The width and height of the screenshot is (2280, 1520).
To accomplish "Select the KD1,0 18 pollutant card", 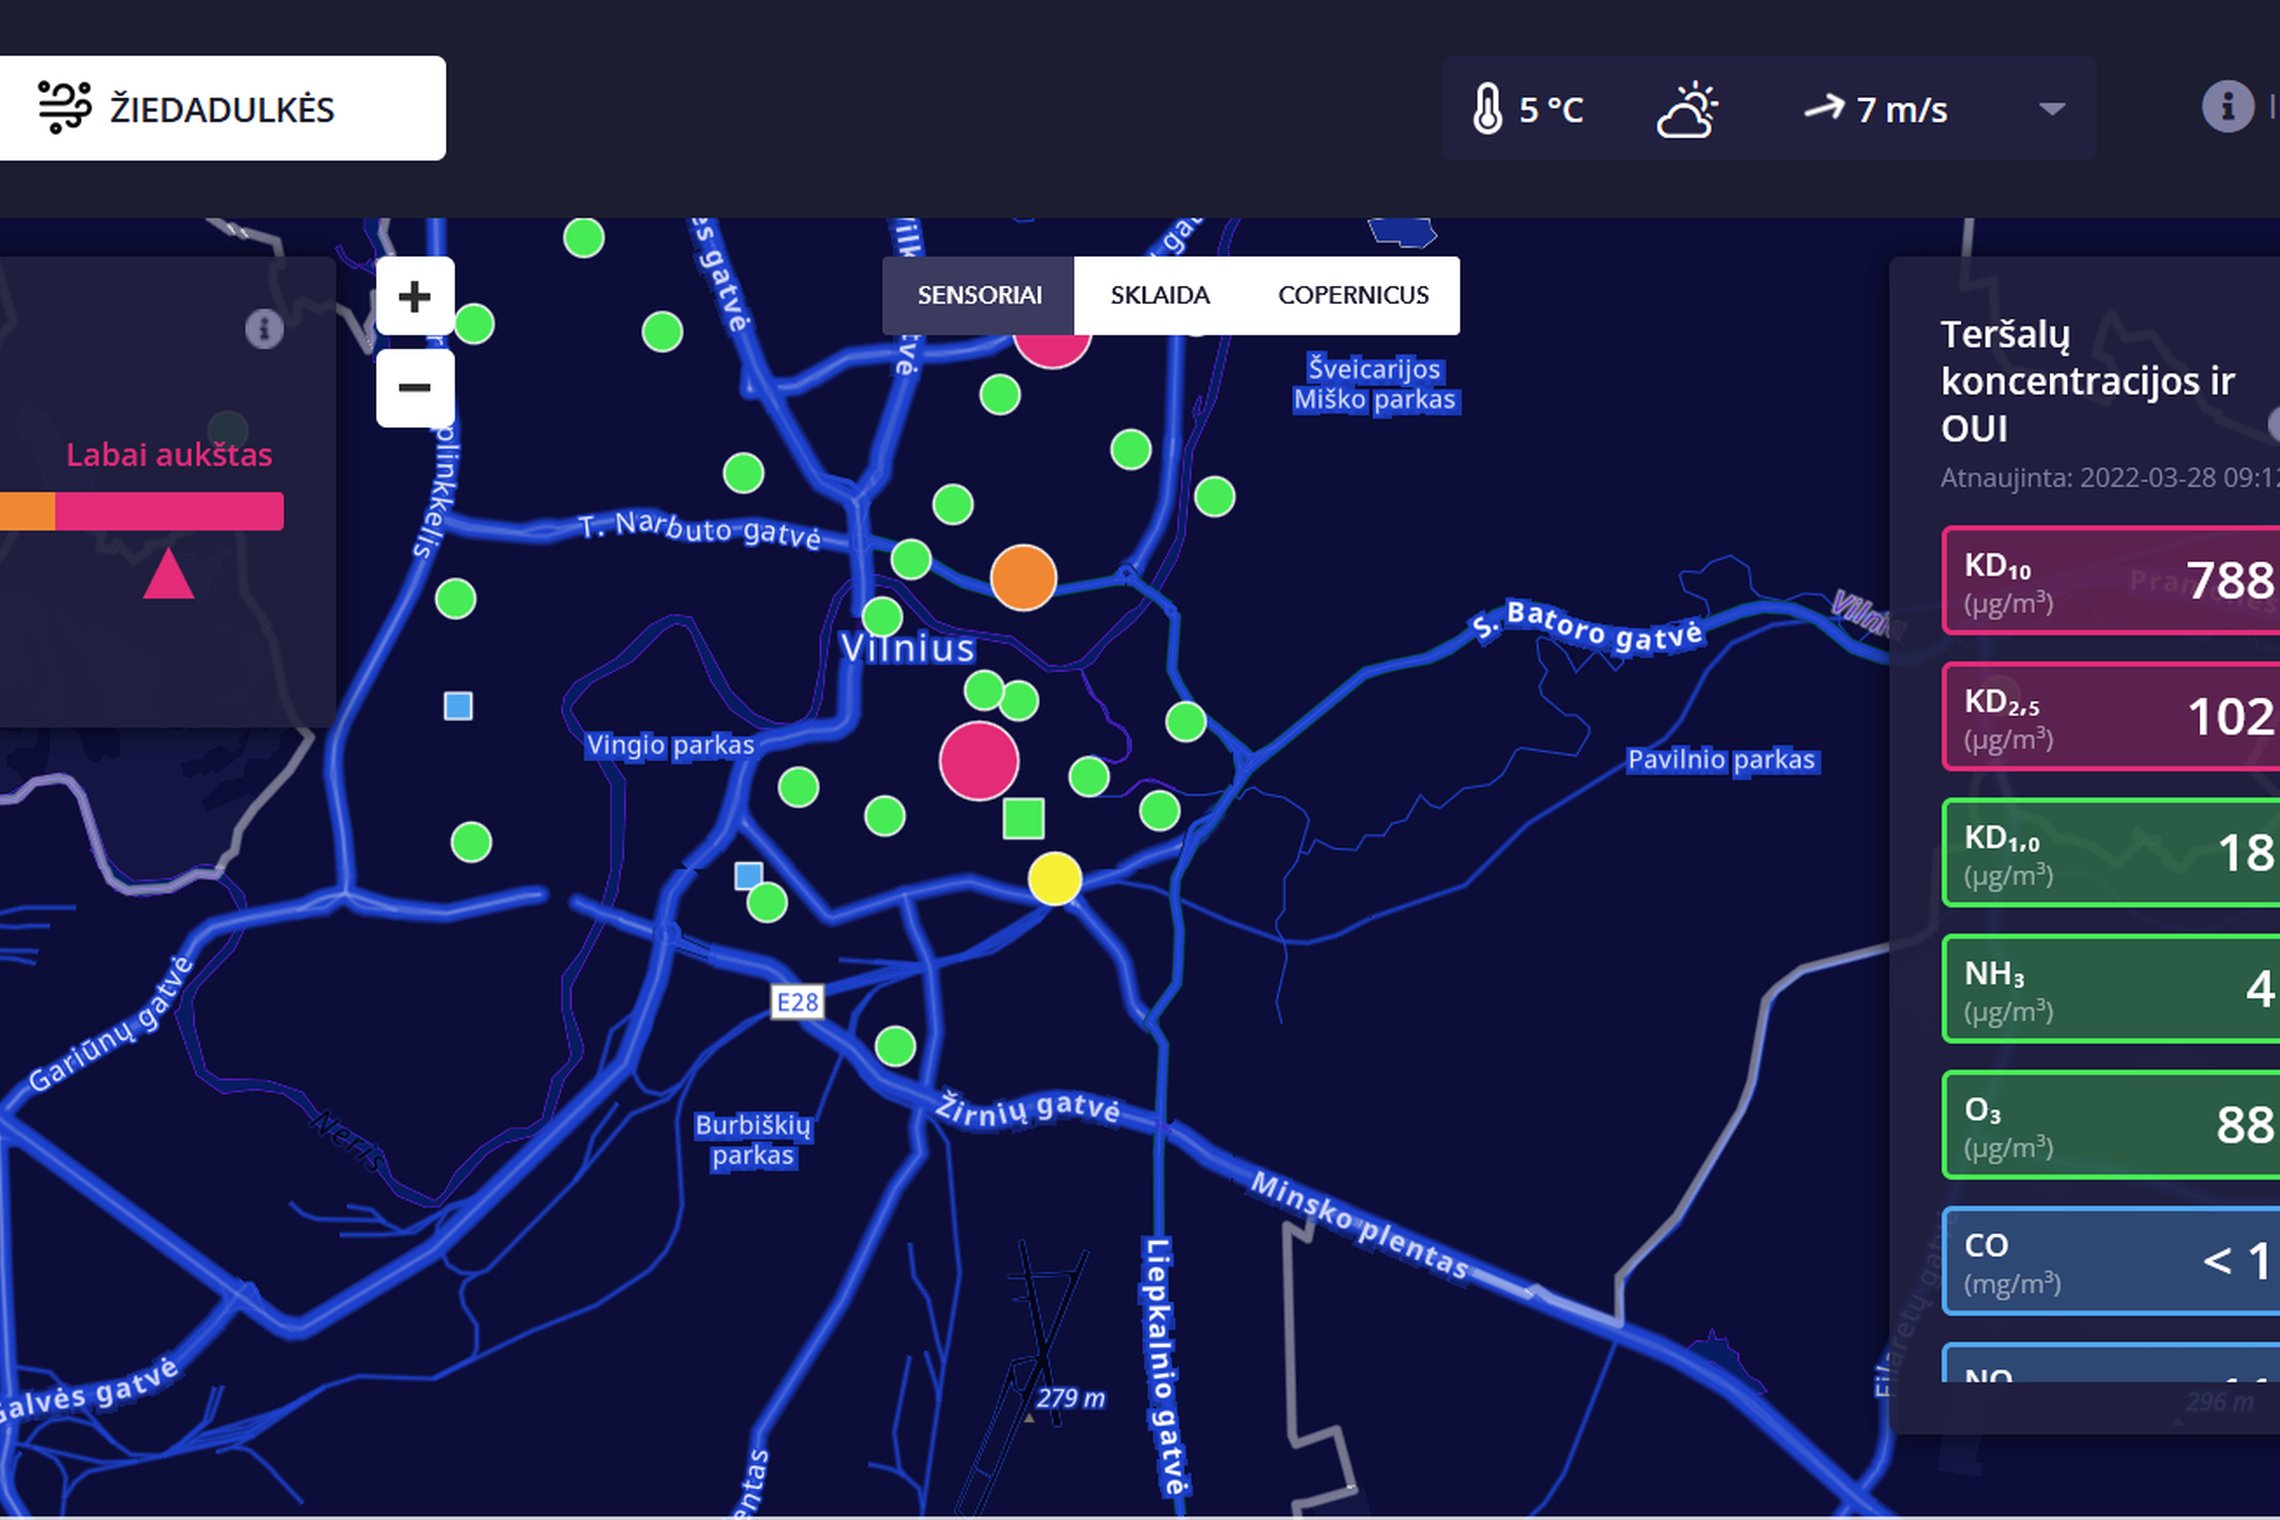I will pos(2111,853).
